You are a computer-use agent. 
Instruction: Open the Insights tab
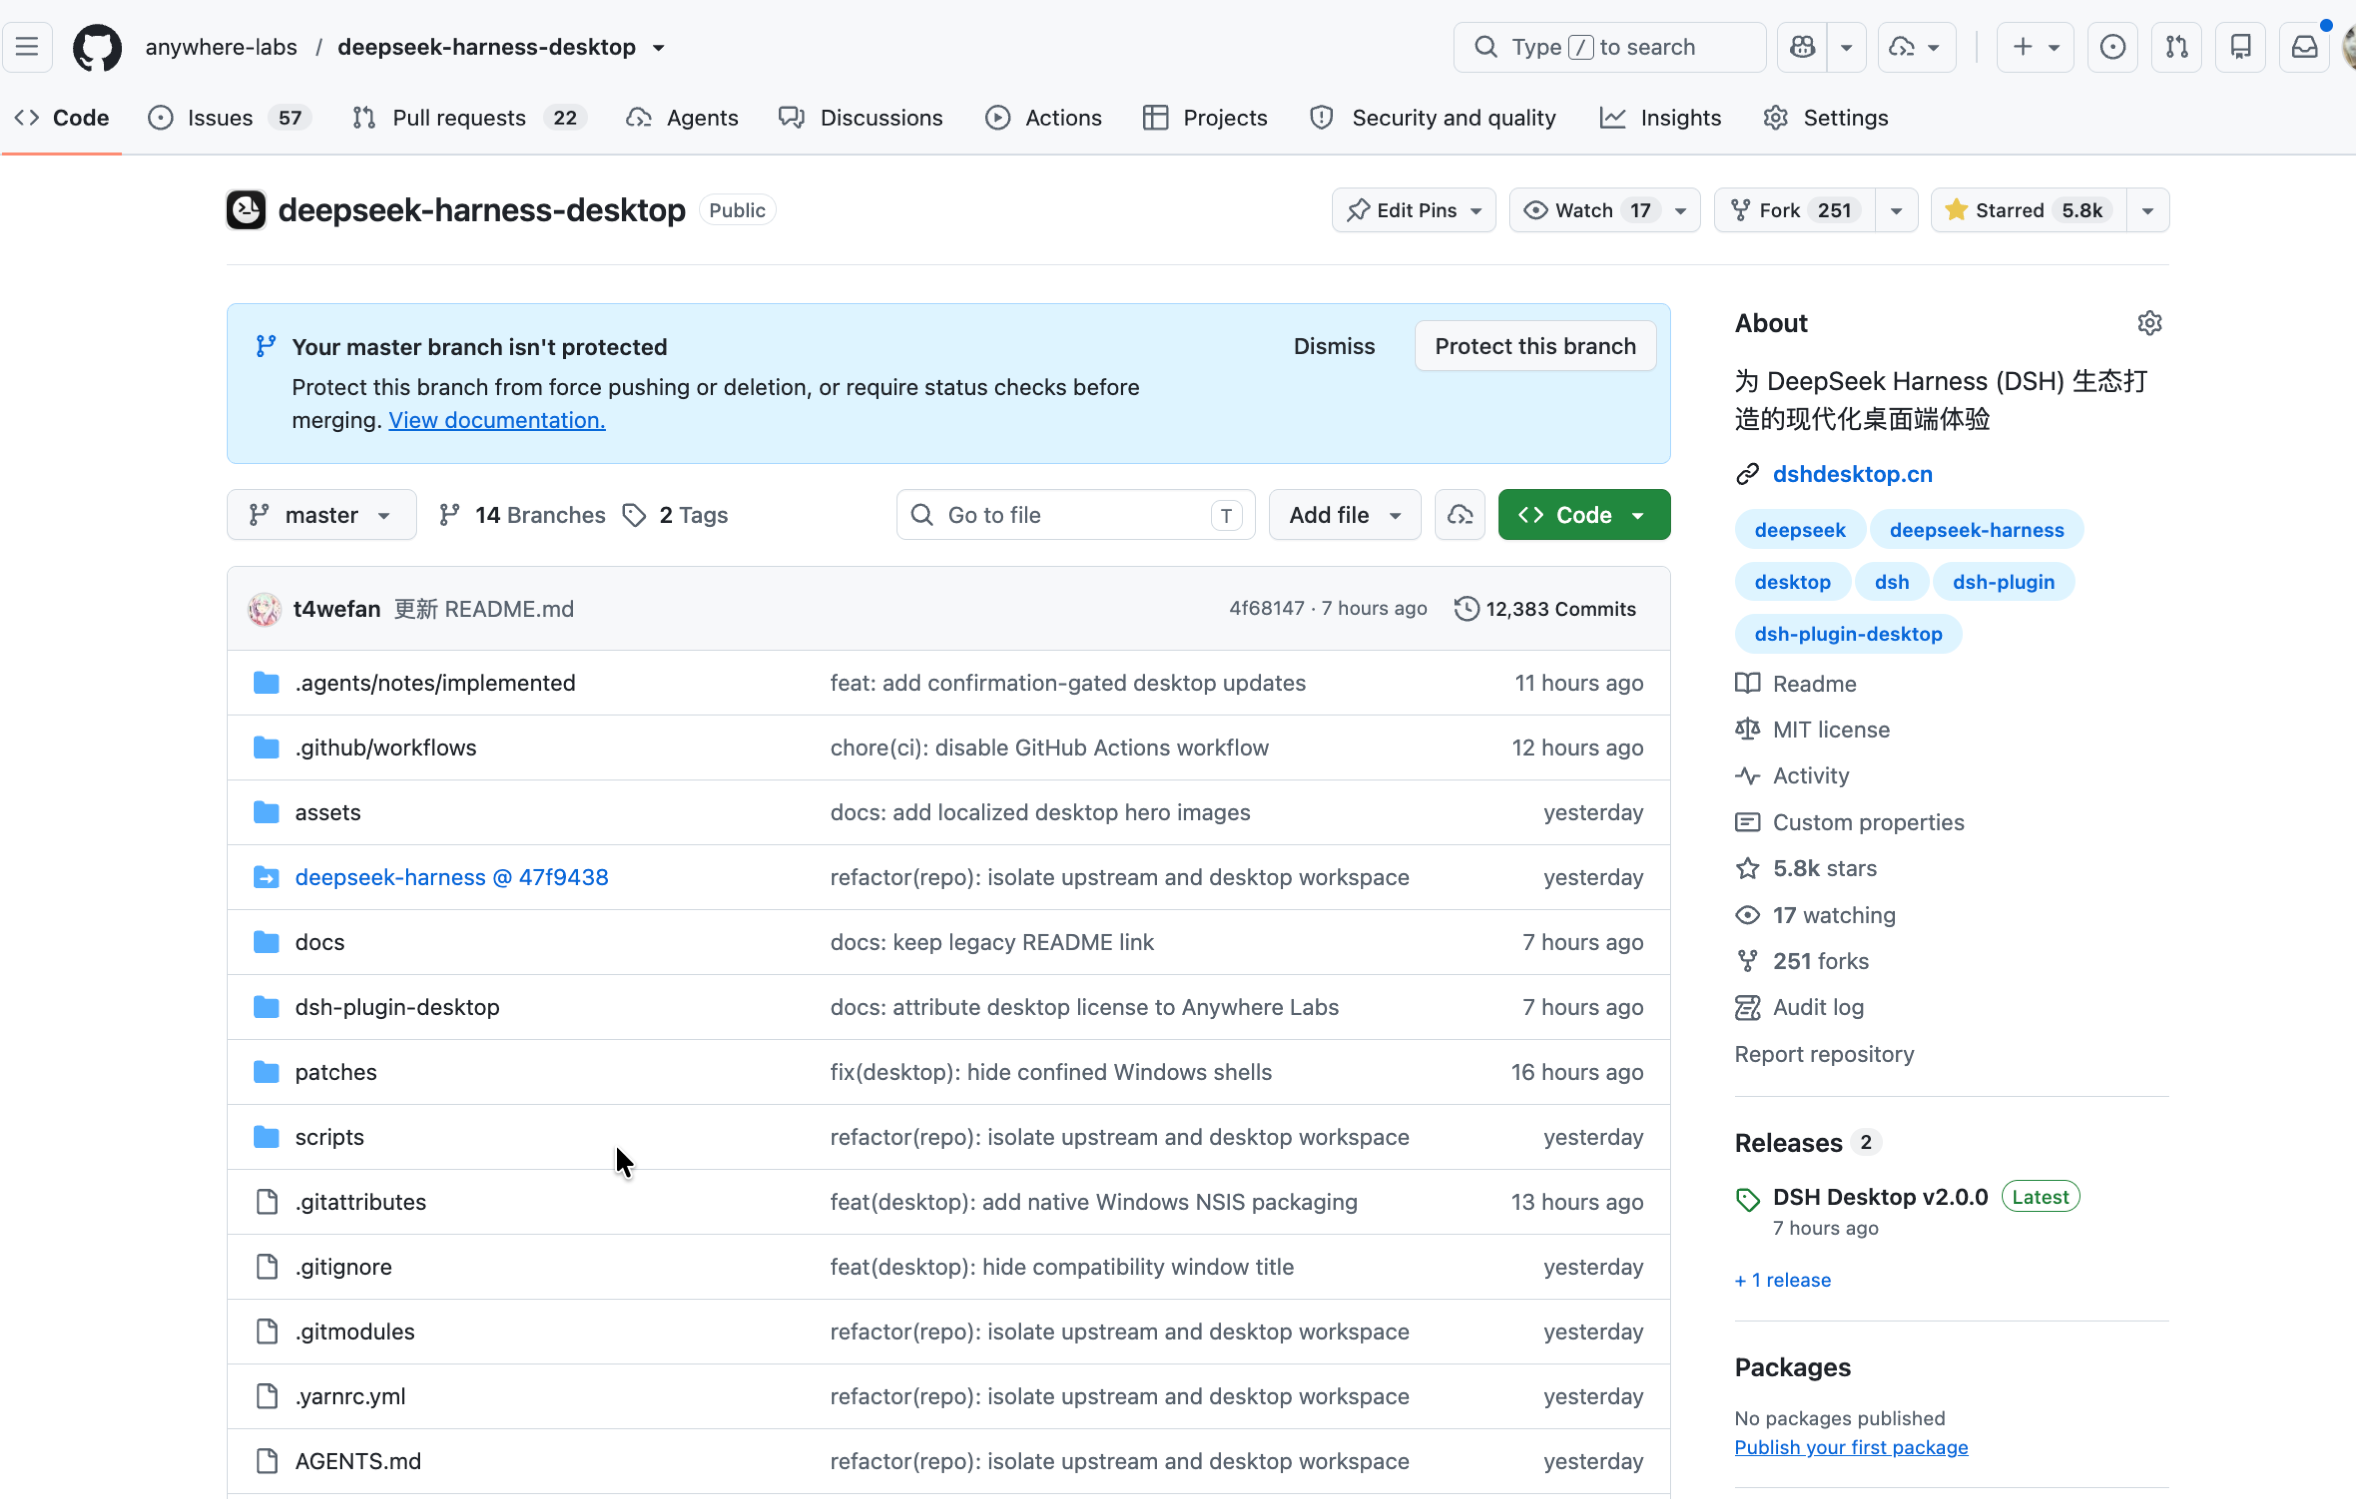[x=1661, y=118]
